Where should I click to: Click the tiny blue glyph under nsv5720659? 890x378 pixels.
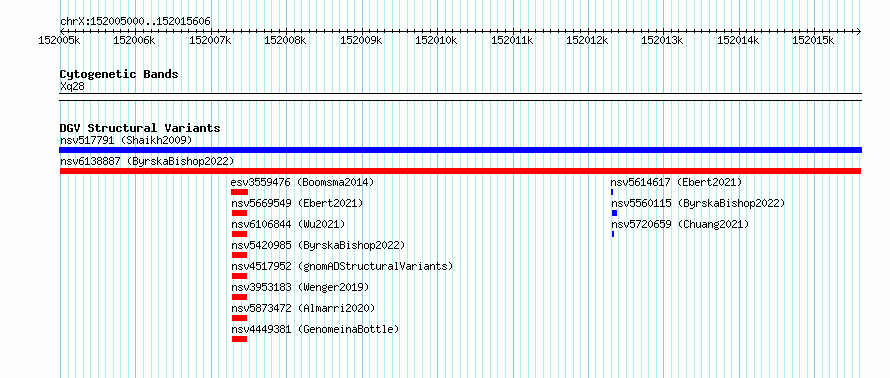point(613,234)
